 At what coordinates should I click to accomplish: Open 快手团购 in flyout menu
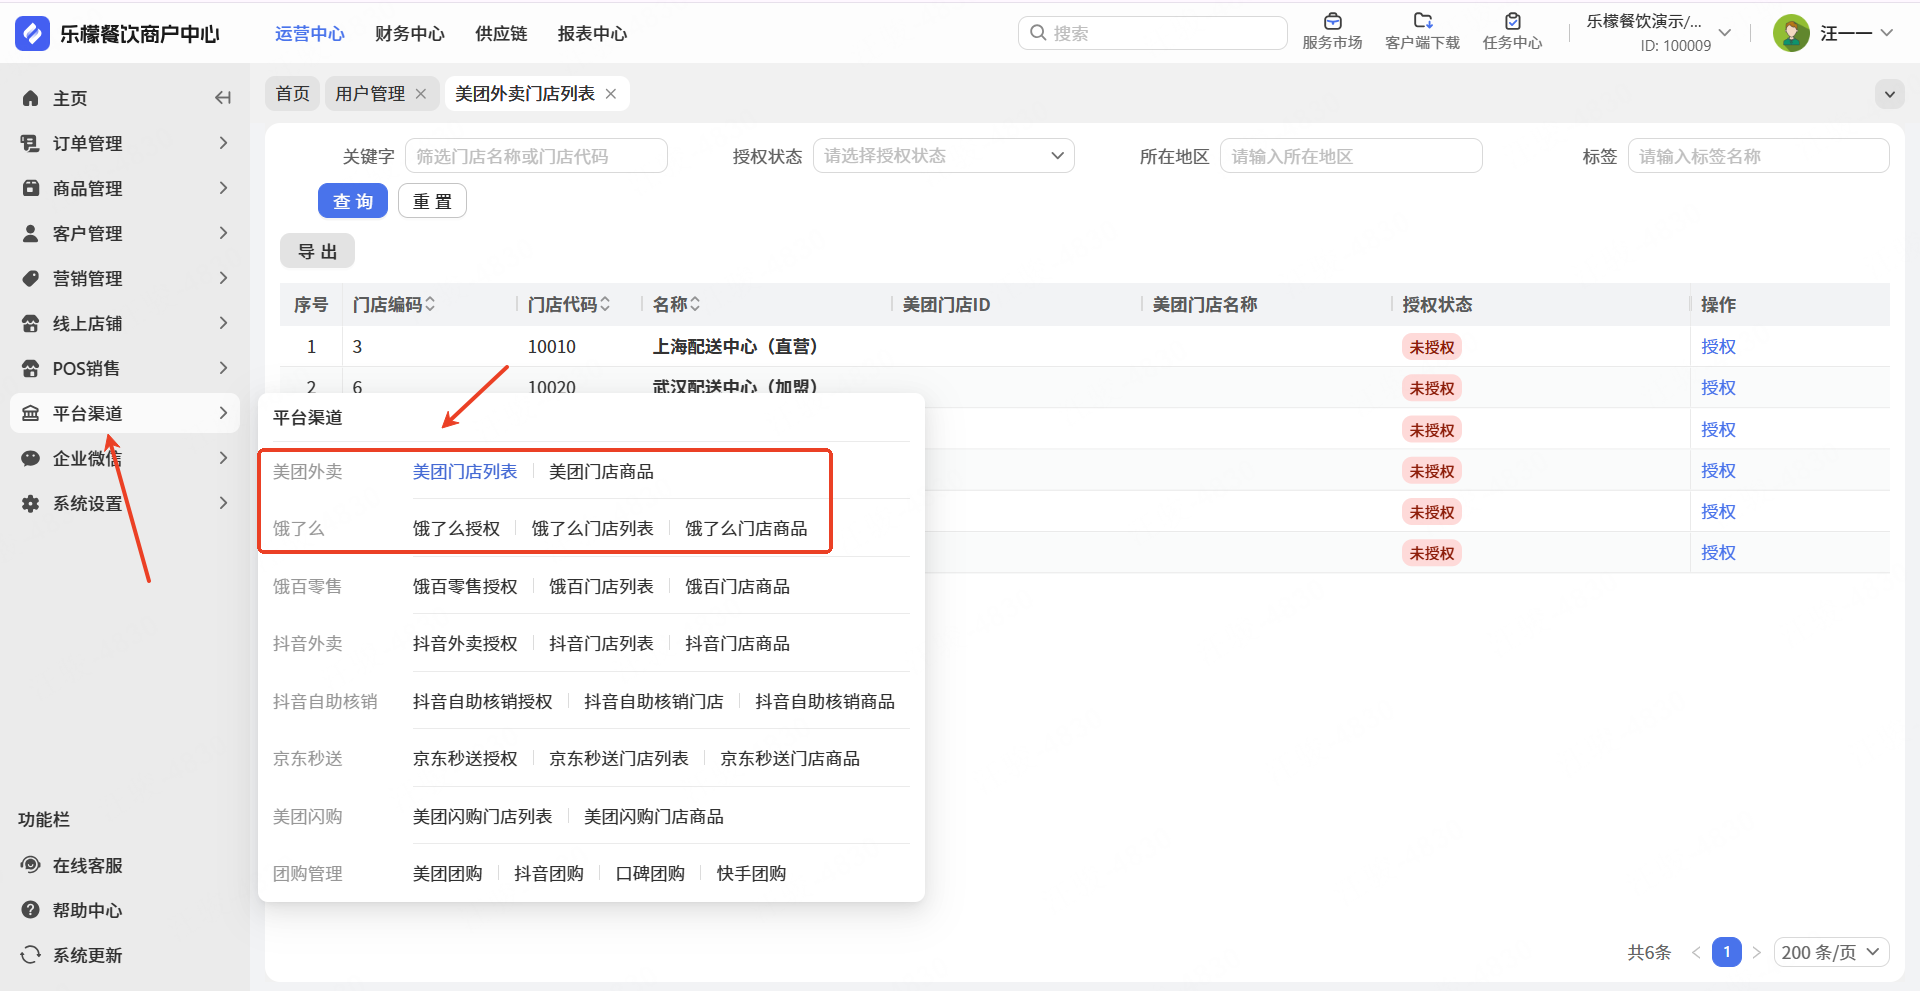[751, 873]
